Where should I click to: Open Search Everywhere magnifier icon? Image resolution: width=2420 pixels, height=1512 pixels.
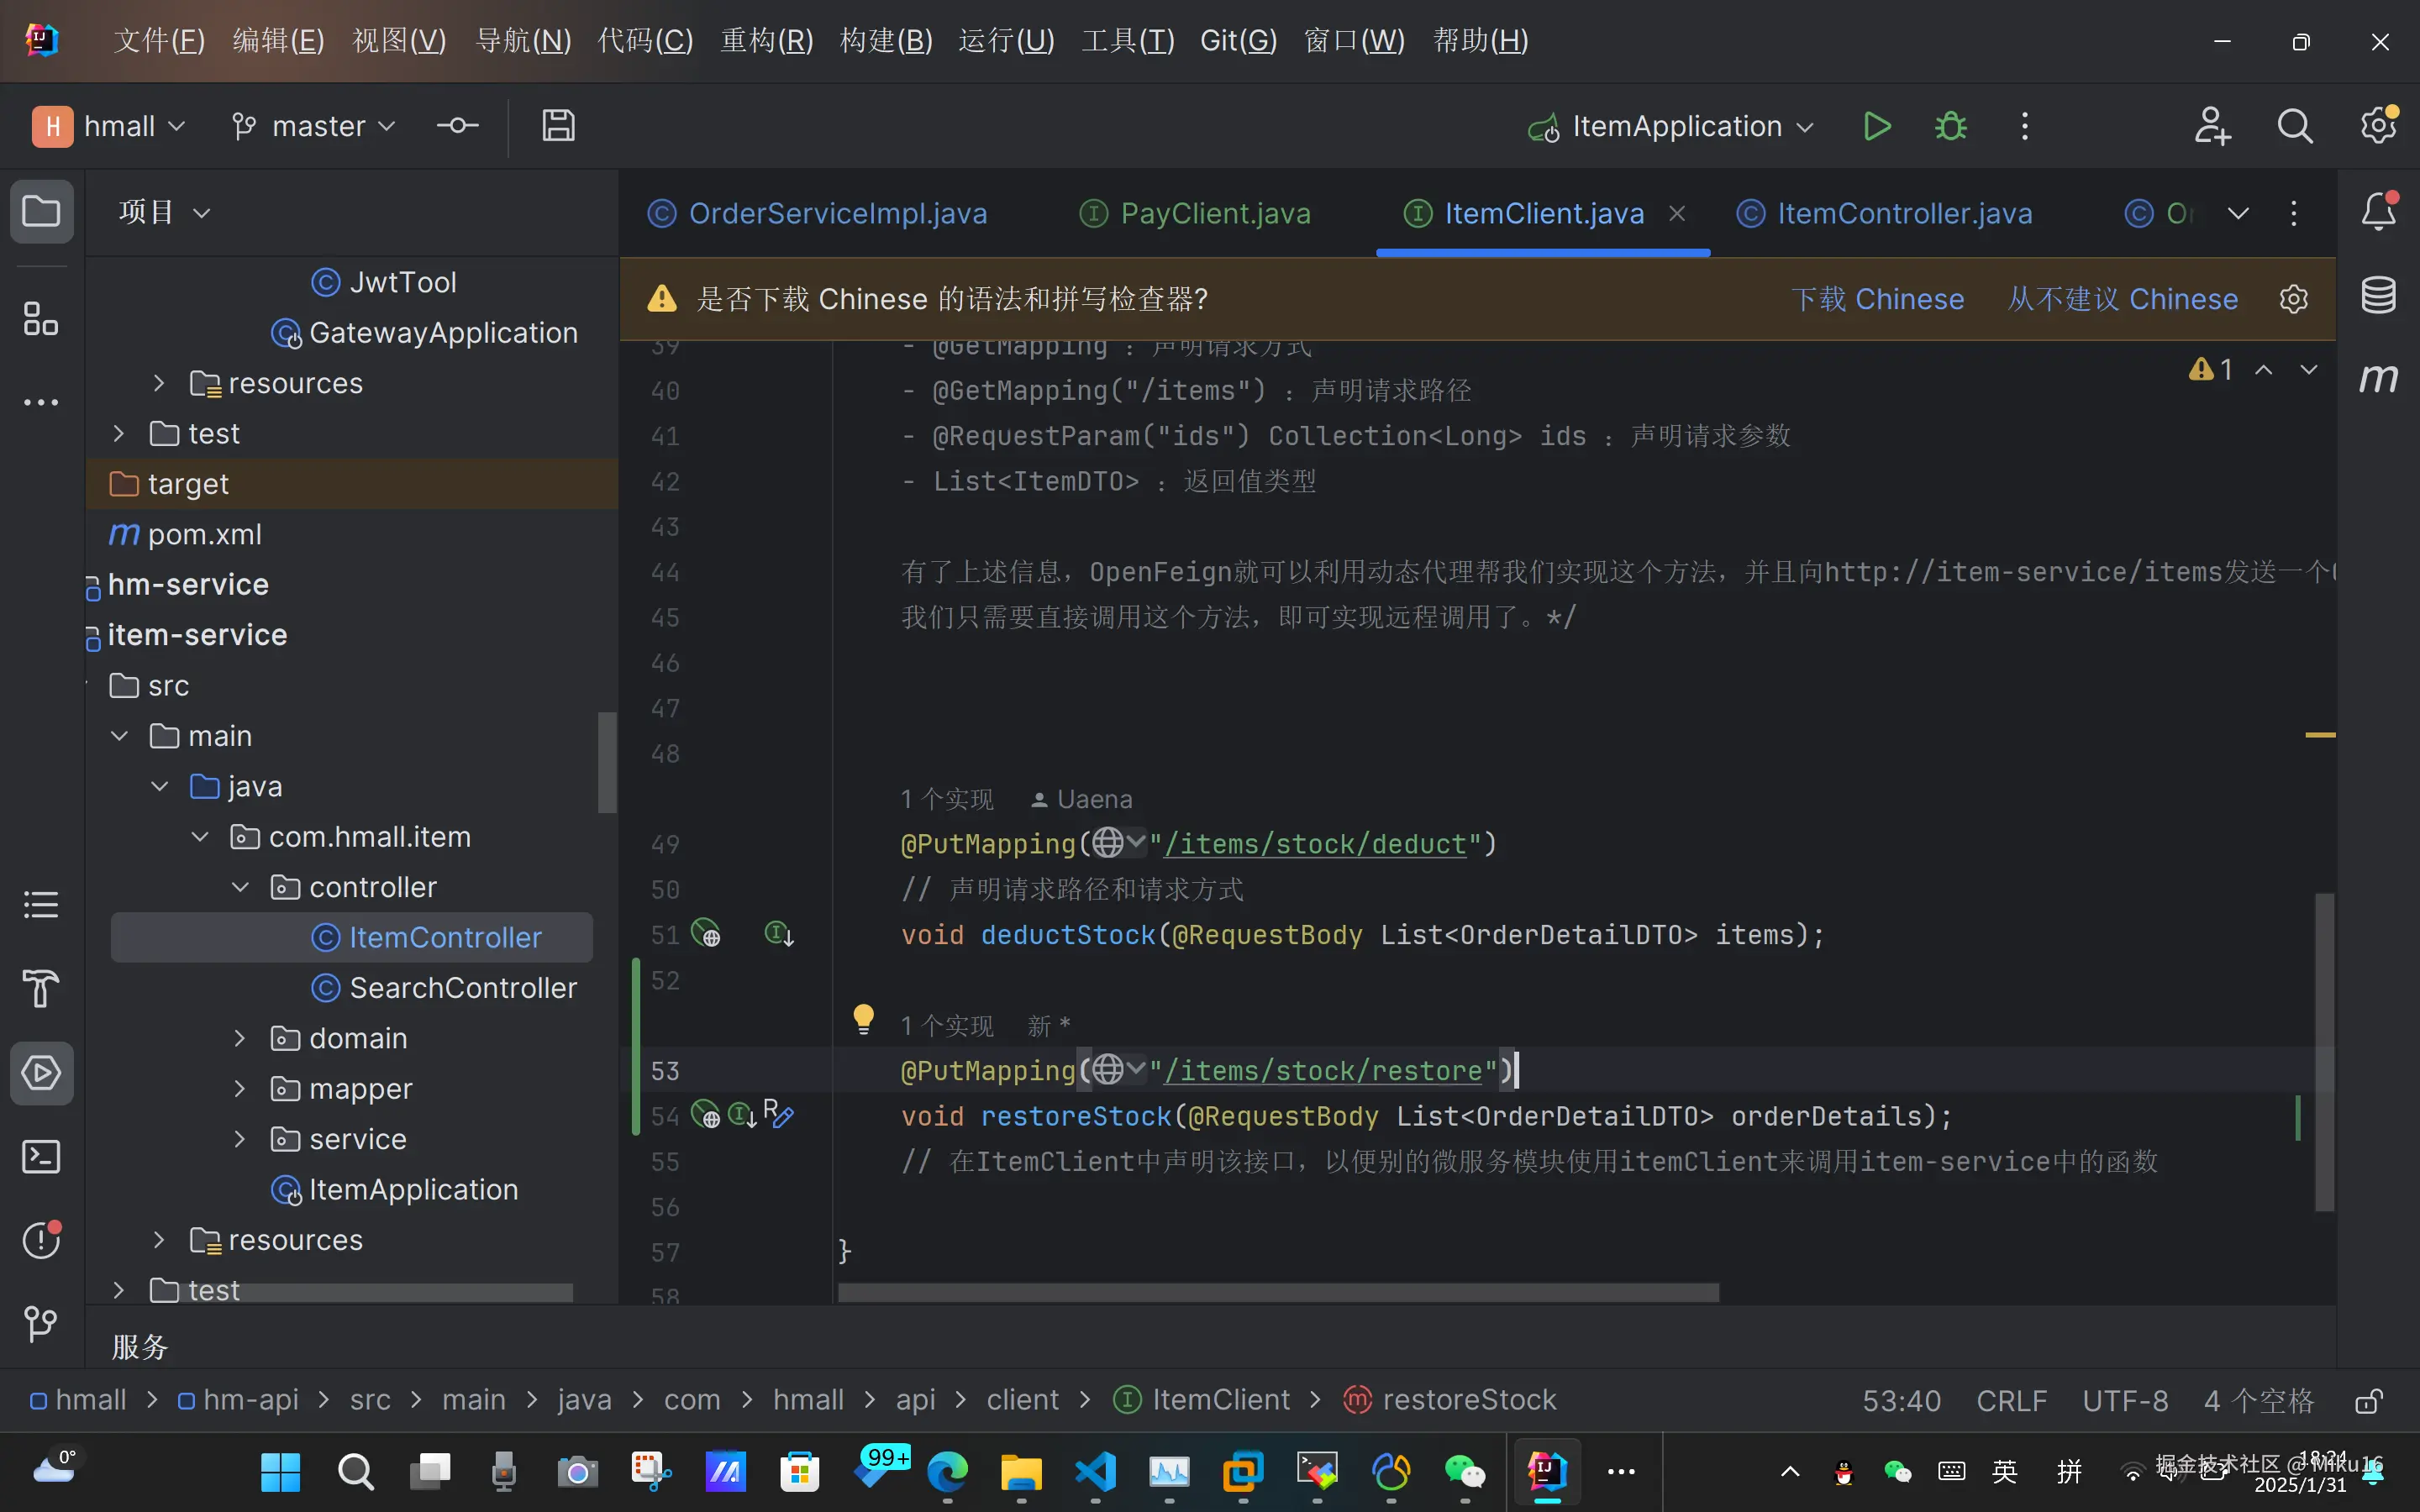pos(2294,126)
